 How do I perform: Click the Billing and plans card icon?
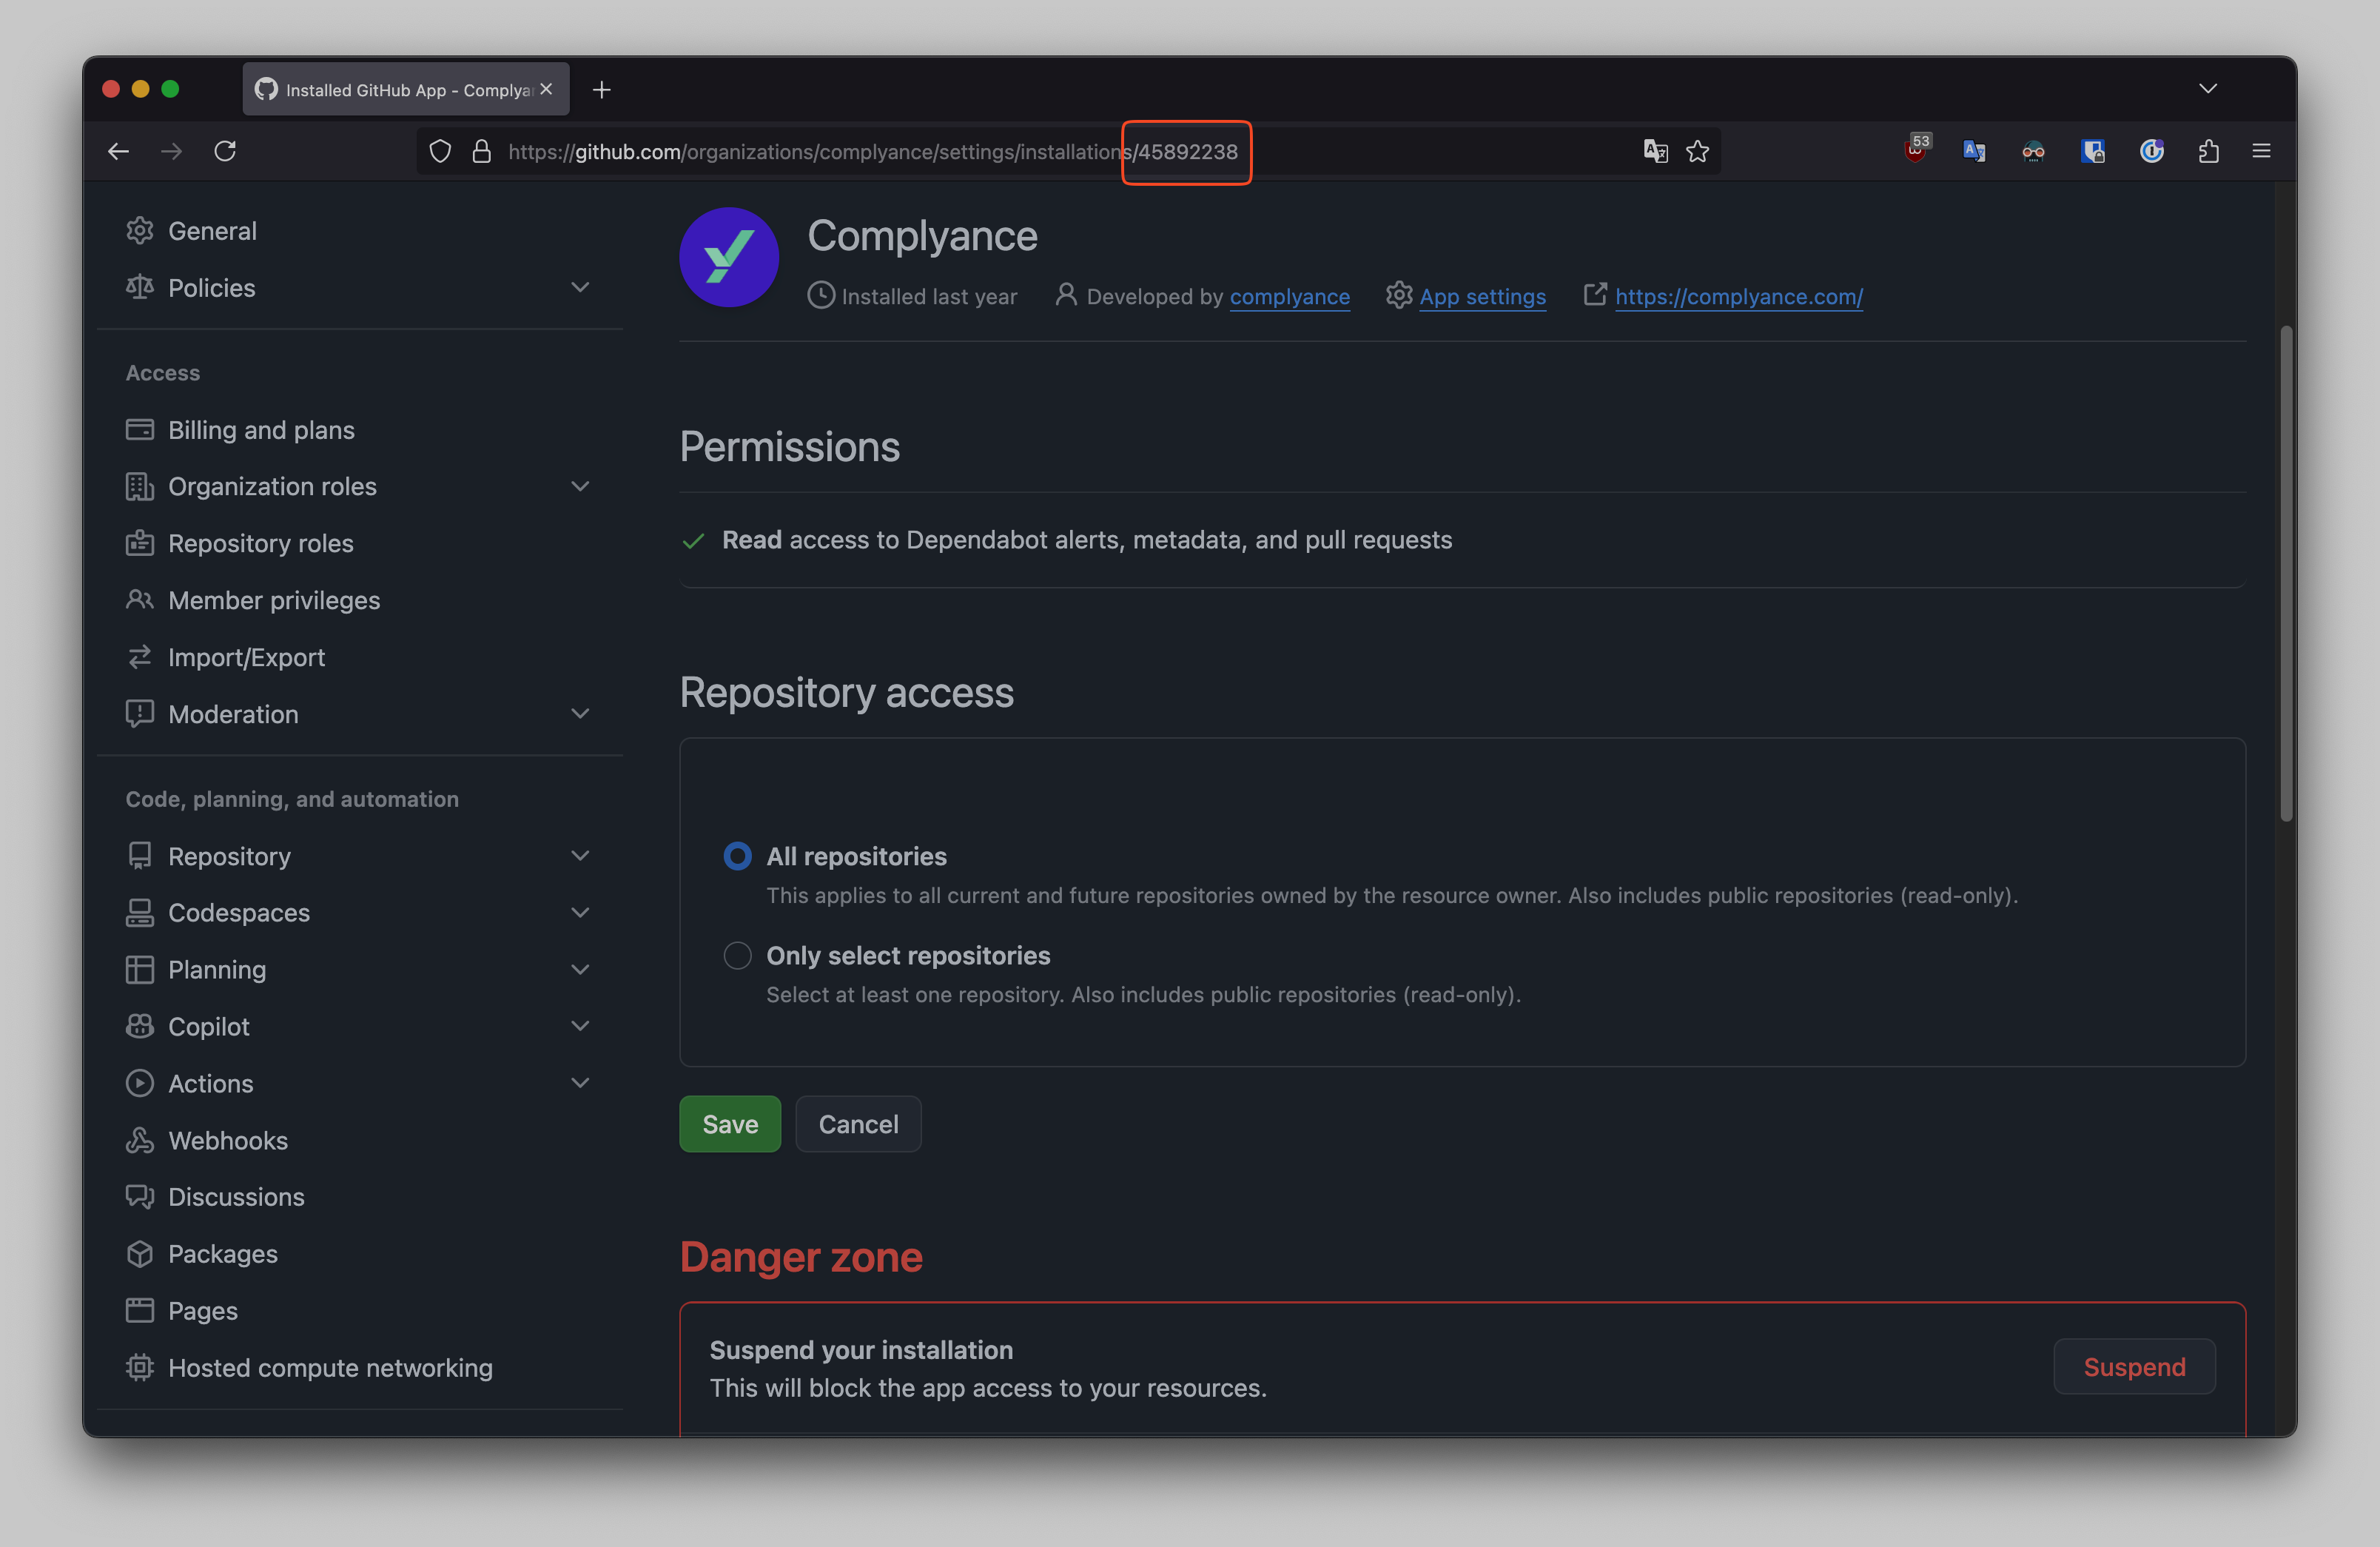point(140,429)
